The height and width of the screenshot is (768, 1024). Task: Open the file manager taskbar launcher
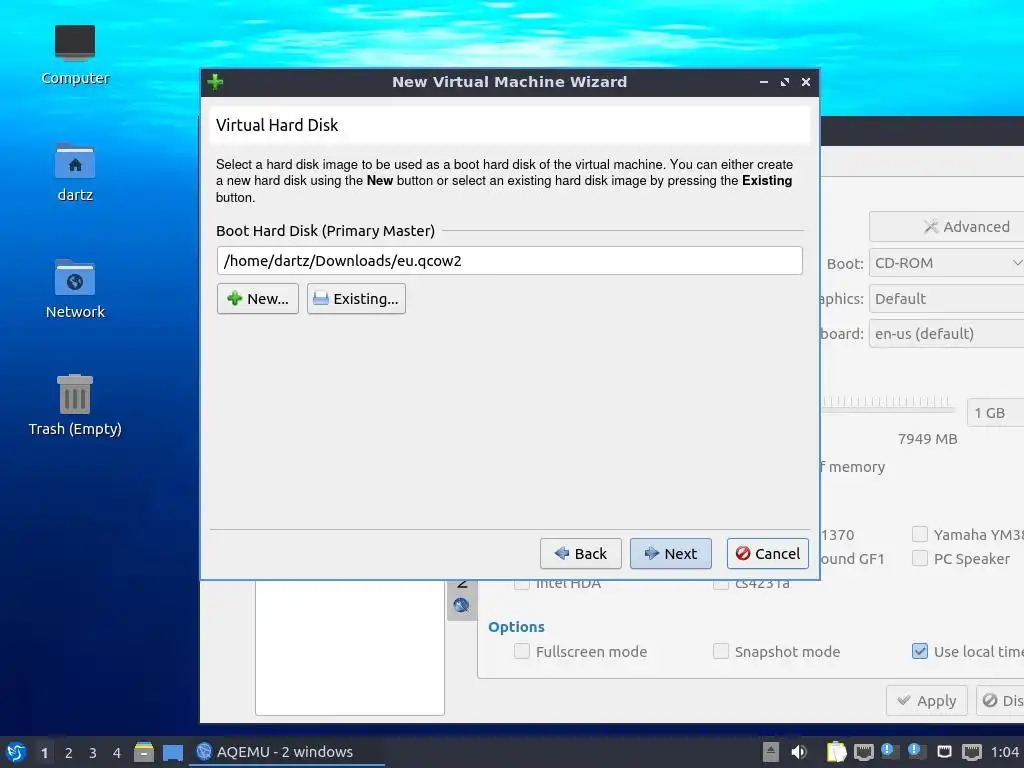[x=144, y=752]
